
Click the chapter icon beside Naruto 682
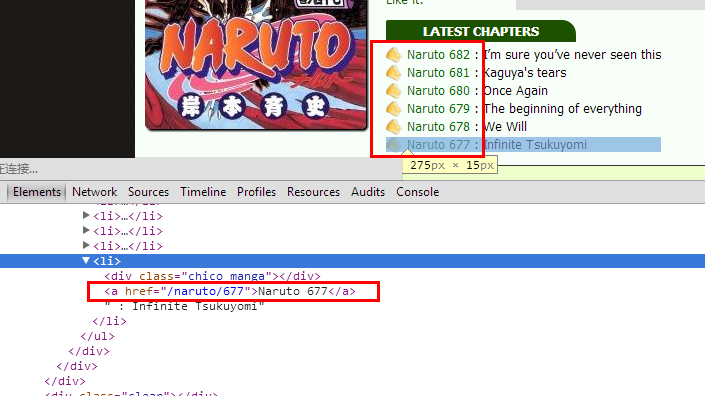(393, 54)
